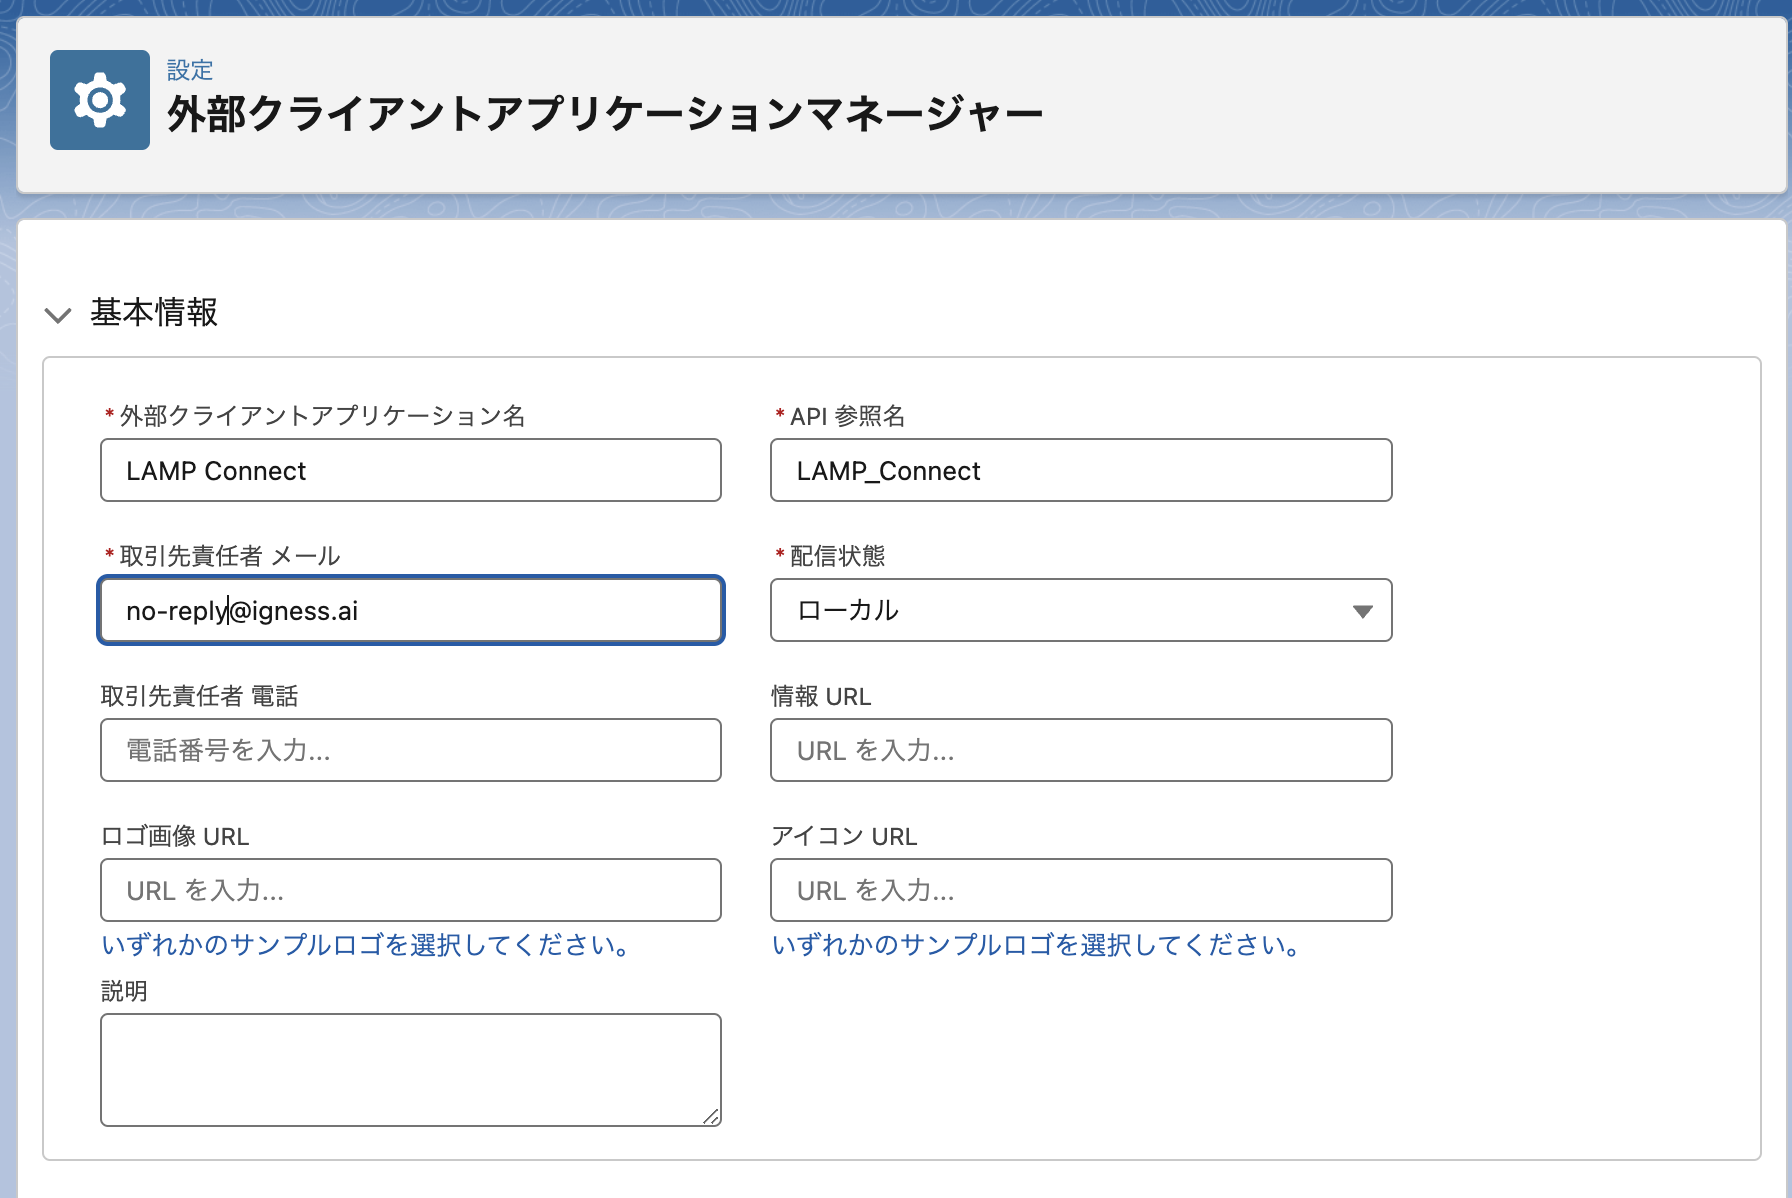Click the 設定 breadcrumb text
The height and width of the screenshot is (1198, 1792).
pyautogui.click(x=189, y=70)
